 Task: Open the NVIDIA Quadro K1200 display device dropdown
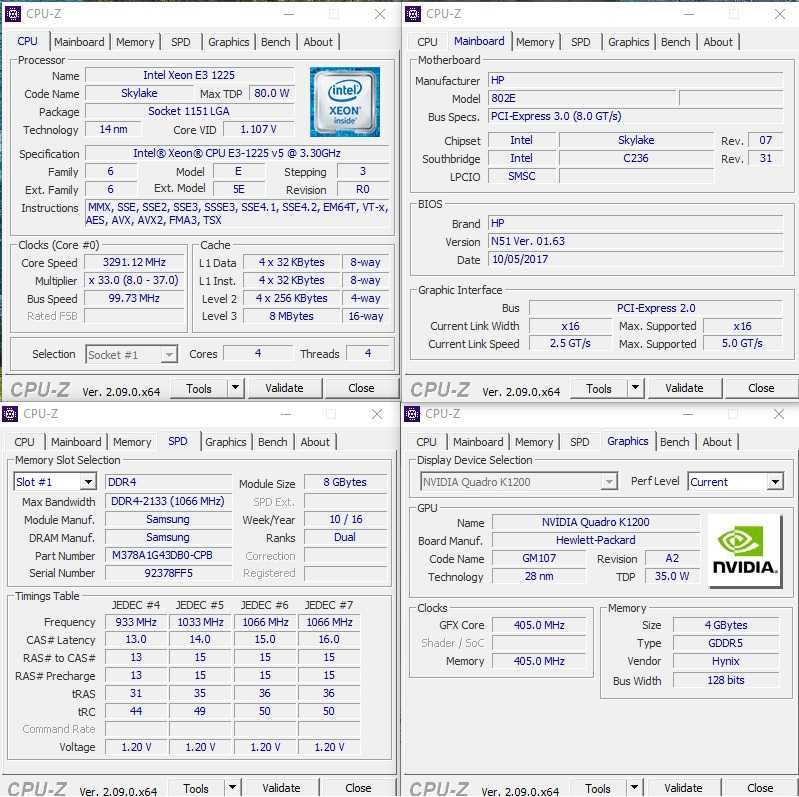[x=608, y=482]
